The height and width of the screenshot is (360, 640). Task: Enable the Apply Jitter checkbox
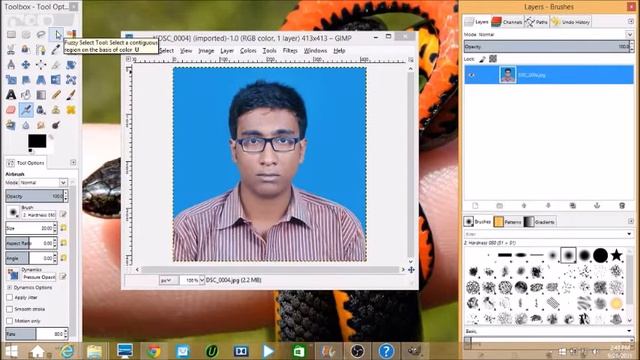point(9,298)
